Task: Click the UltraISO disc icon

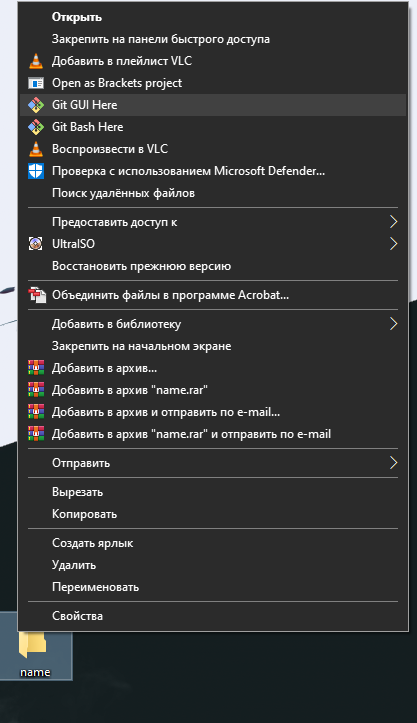Action: [36, 244]
